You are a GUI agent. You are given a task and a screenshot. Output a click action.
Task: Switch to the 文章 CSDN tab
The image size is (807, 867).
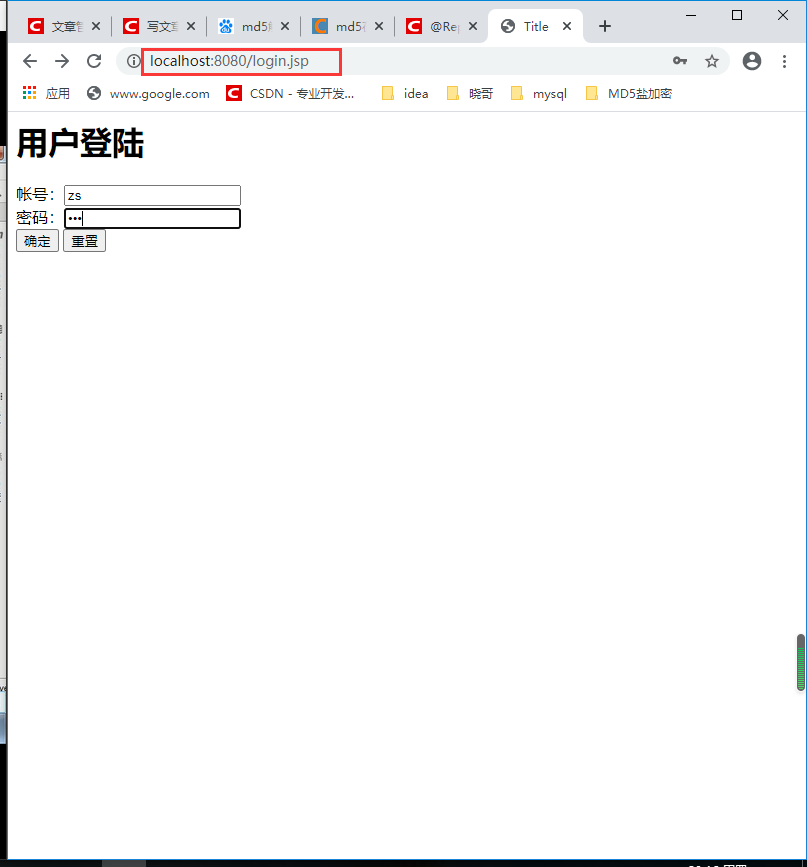pyautogui.click(x=55, y=26)
